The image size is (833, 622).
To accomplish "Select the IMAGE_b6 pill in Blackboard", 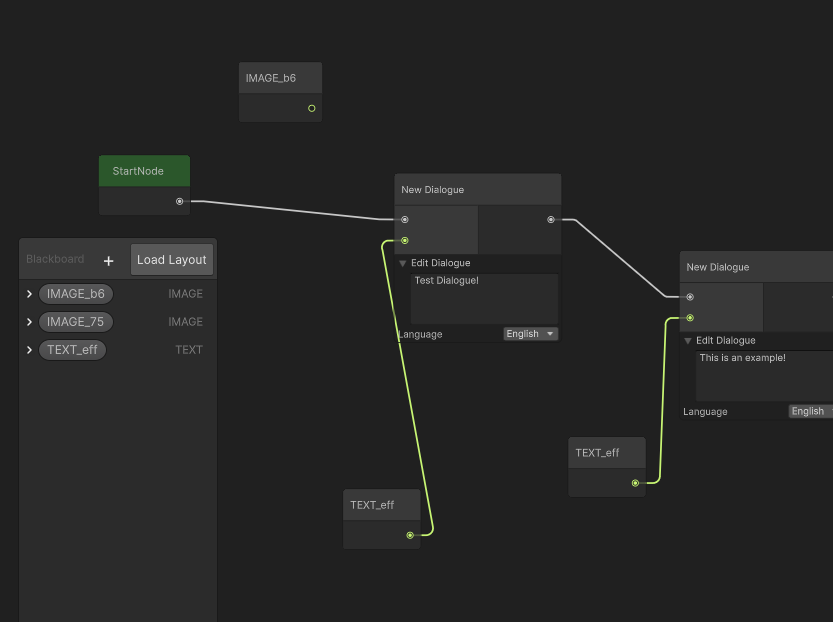I will click(x=76, y=294).
